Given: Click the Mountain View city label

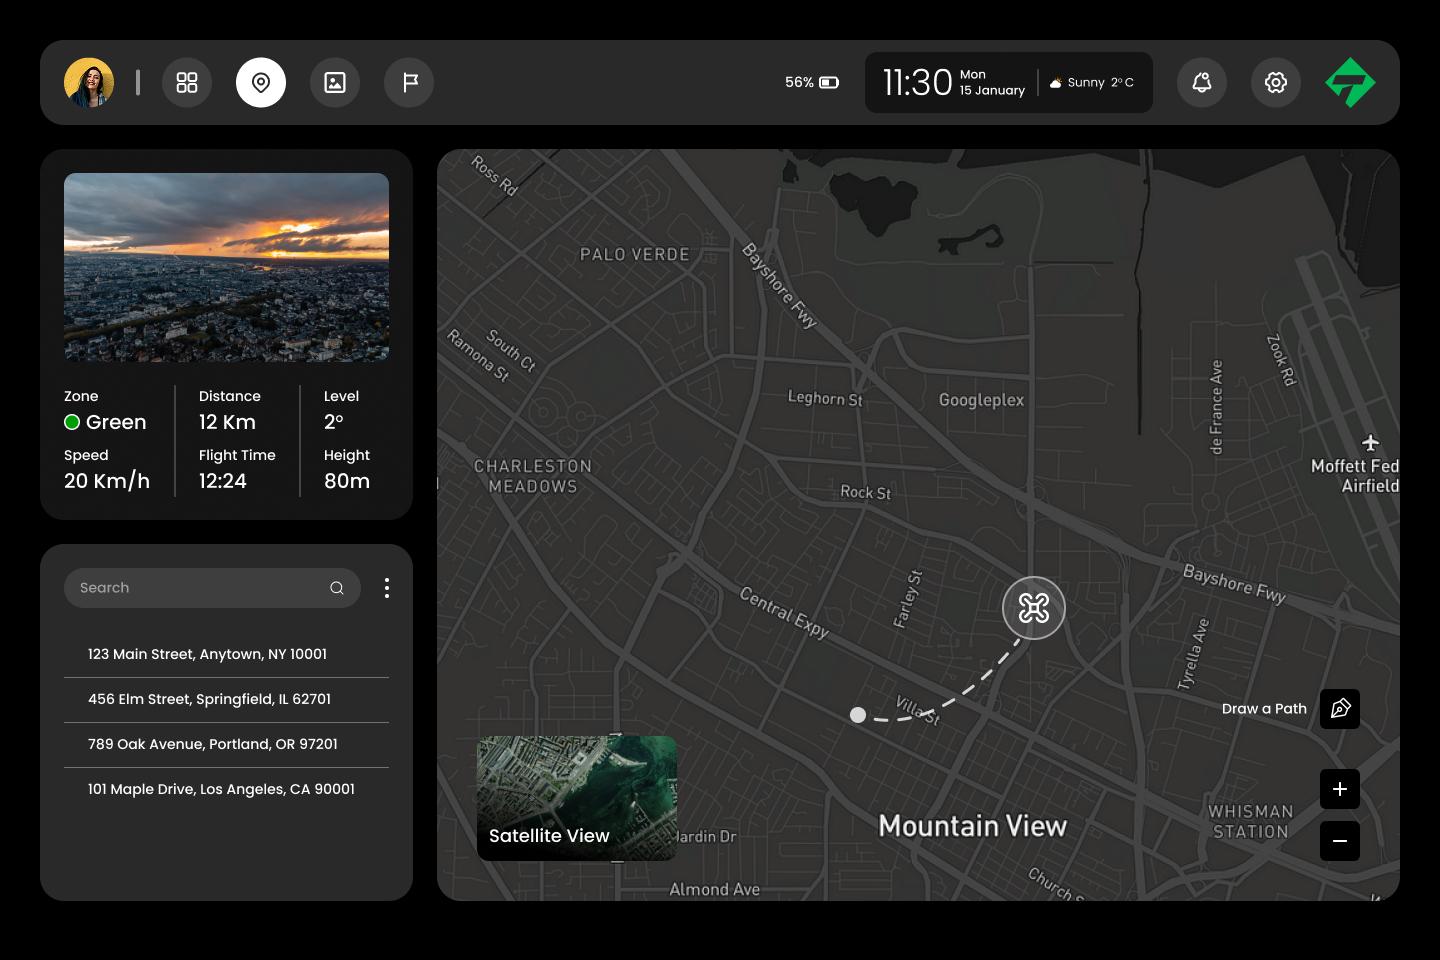Looking at the screenshot, I should [x=973, y=826].
